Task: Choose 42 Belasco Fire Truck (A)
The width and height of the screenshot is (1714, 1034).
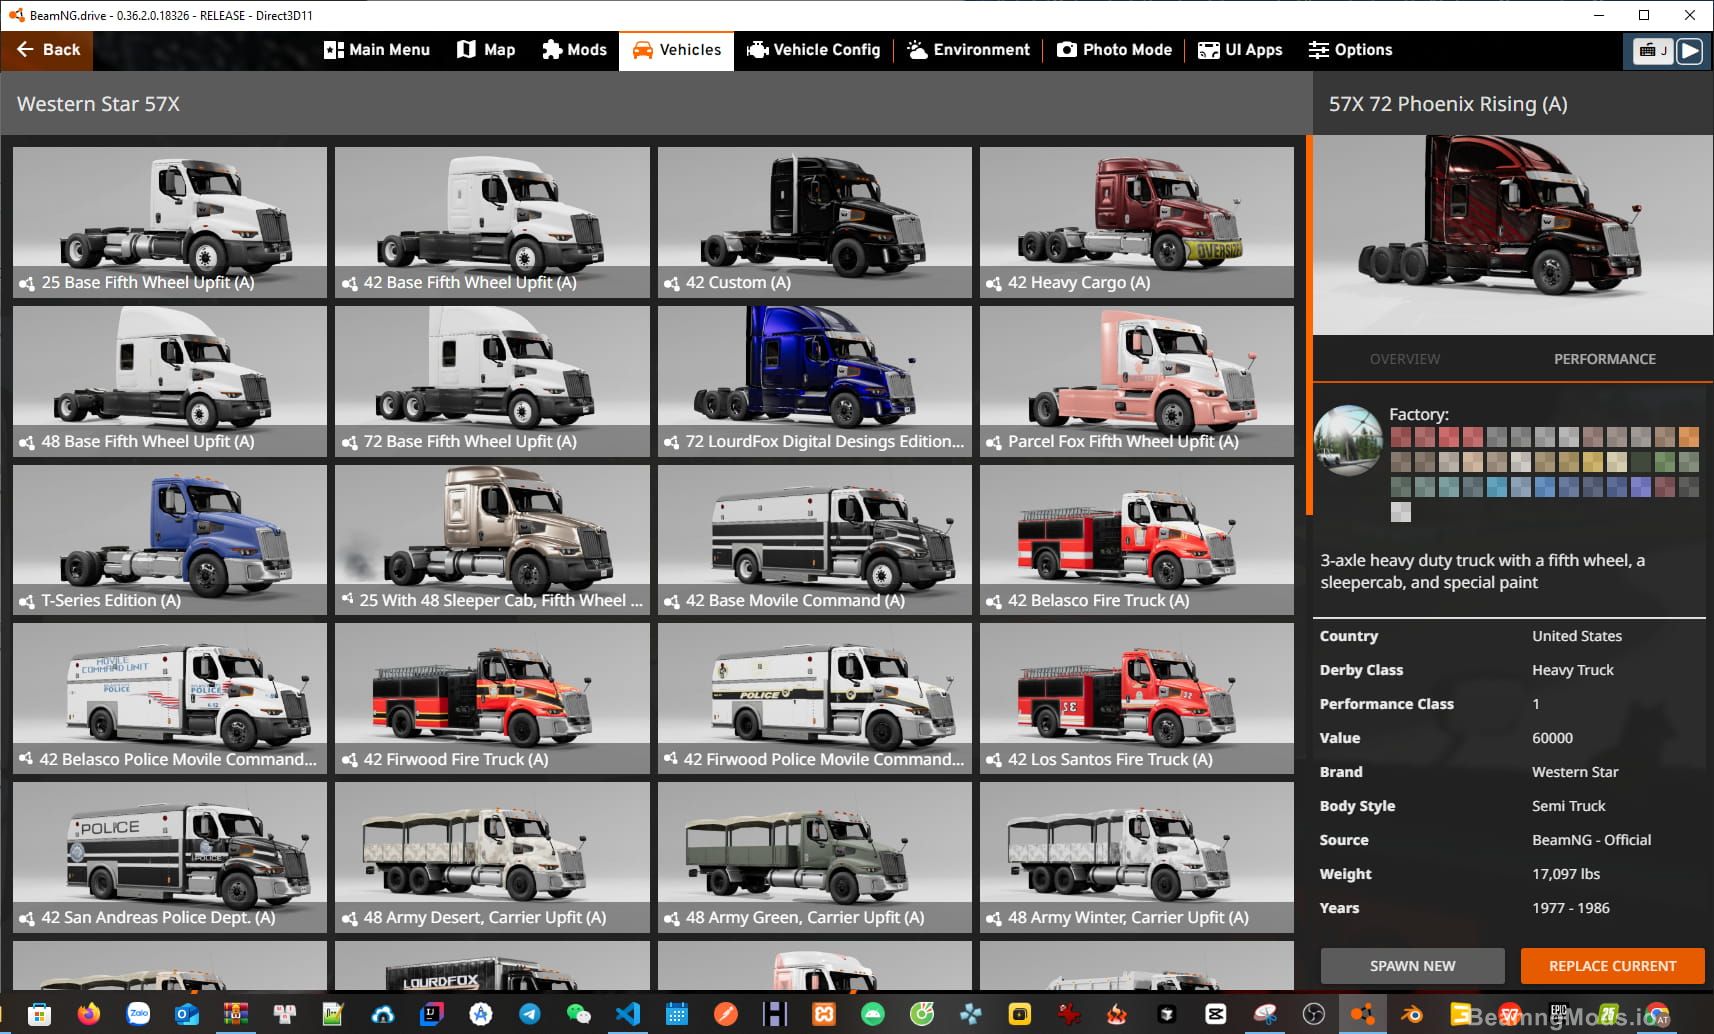Action: point(1136,540)
